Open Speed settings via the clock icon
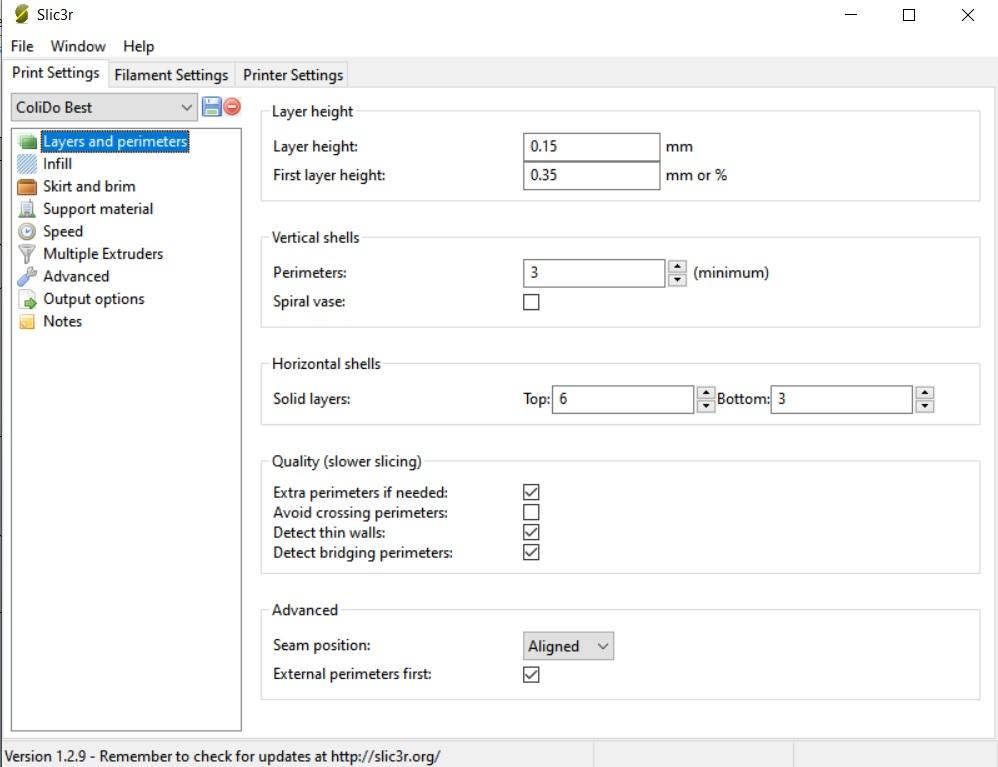Screen dimensions: 998x767 pyautogui.click(x=27, y=232)
